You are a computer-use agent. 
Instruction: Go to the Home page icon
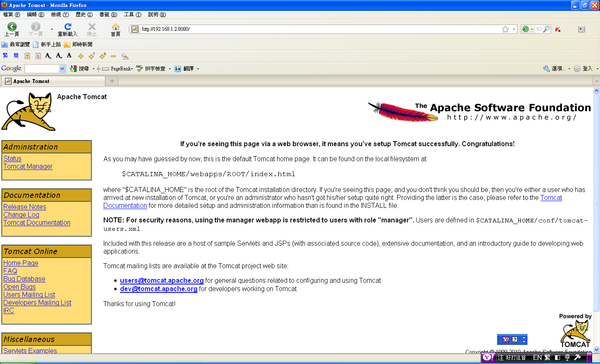116,27
